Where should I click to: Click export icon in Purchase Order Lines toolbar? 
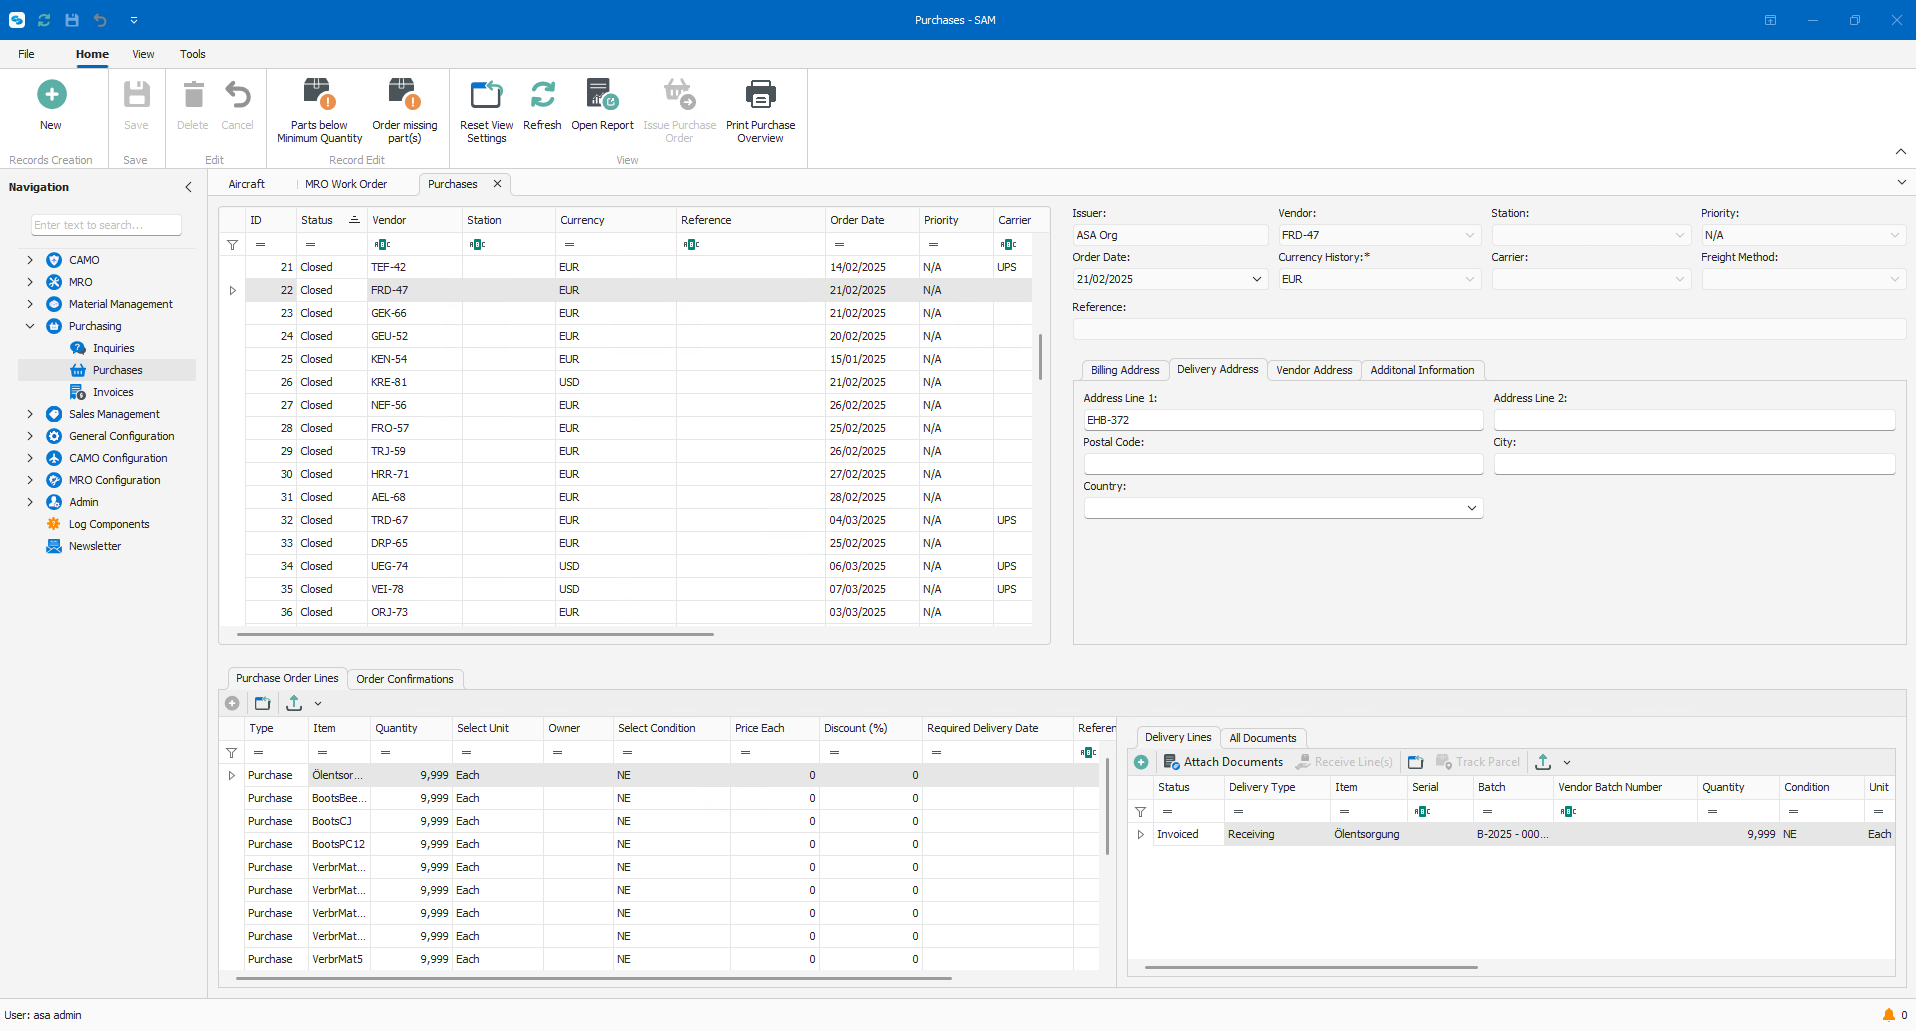pyautogui.click(x=294, y=703)
